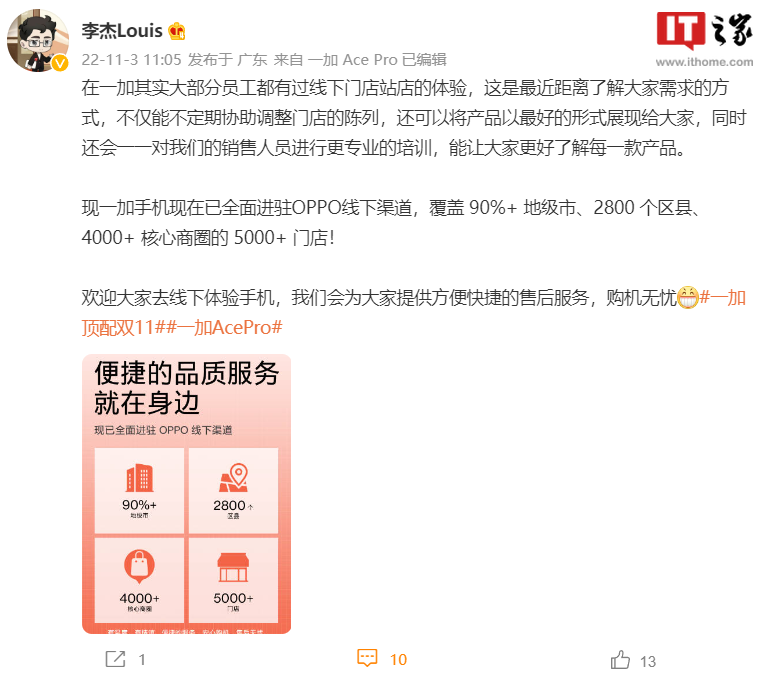Like the post with thumbs-up icon
The width and height of the screenshot is (765, 679).
620,659
